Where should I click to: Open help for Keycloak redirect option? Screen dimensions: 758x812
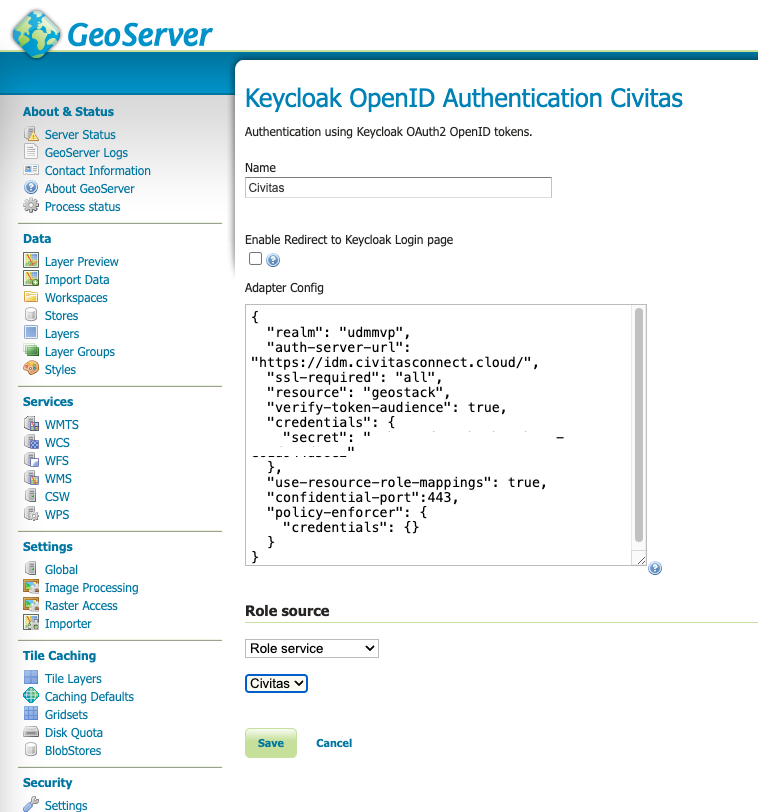click(273, 260)
